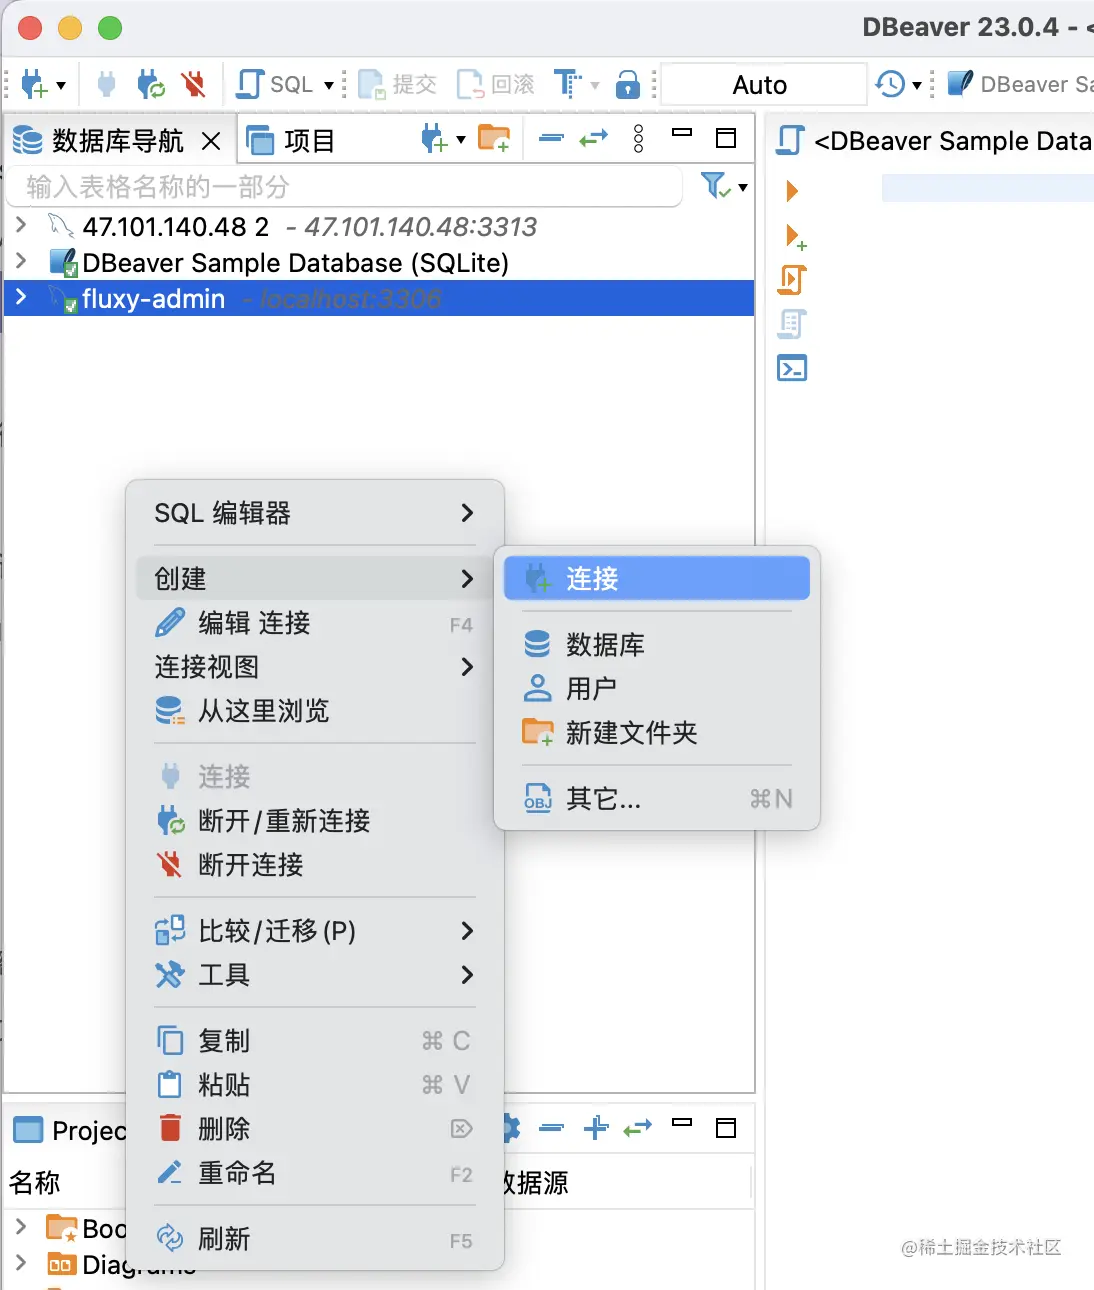Screen dimensions: 1094x1290
Task: Click the 提交 commit button
Action: point(398,85)
